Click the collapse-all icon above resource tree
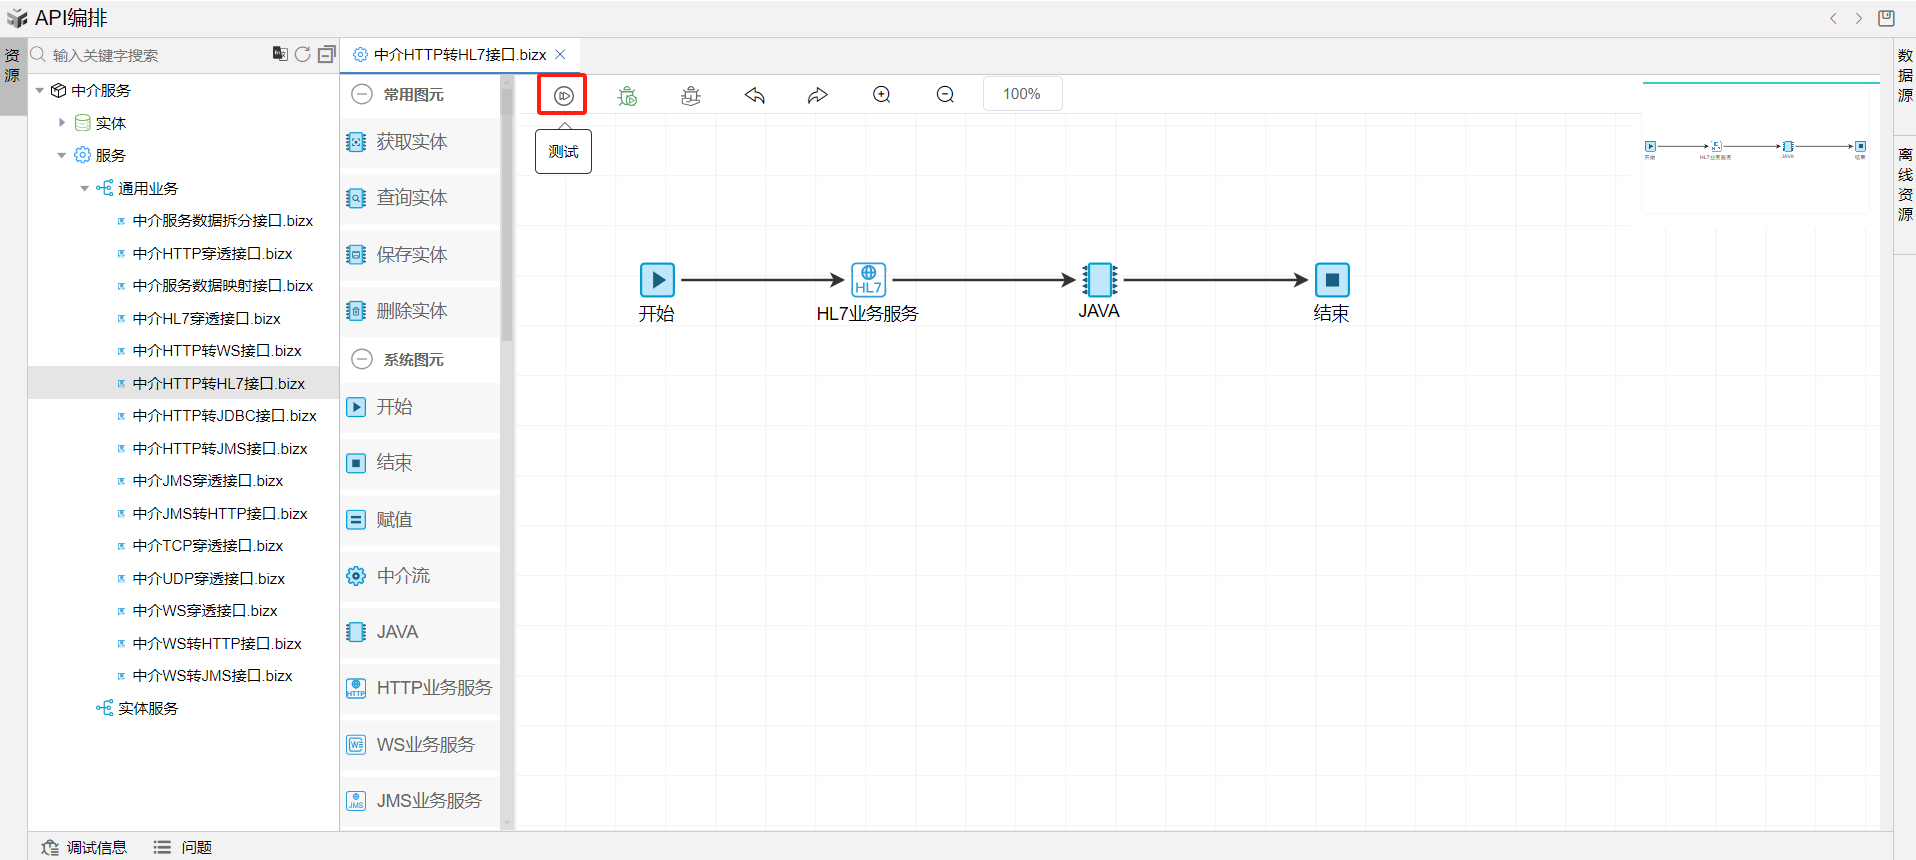Viewport: 1916px width, 860px height. (x=327, y=54)
